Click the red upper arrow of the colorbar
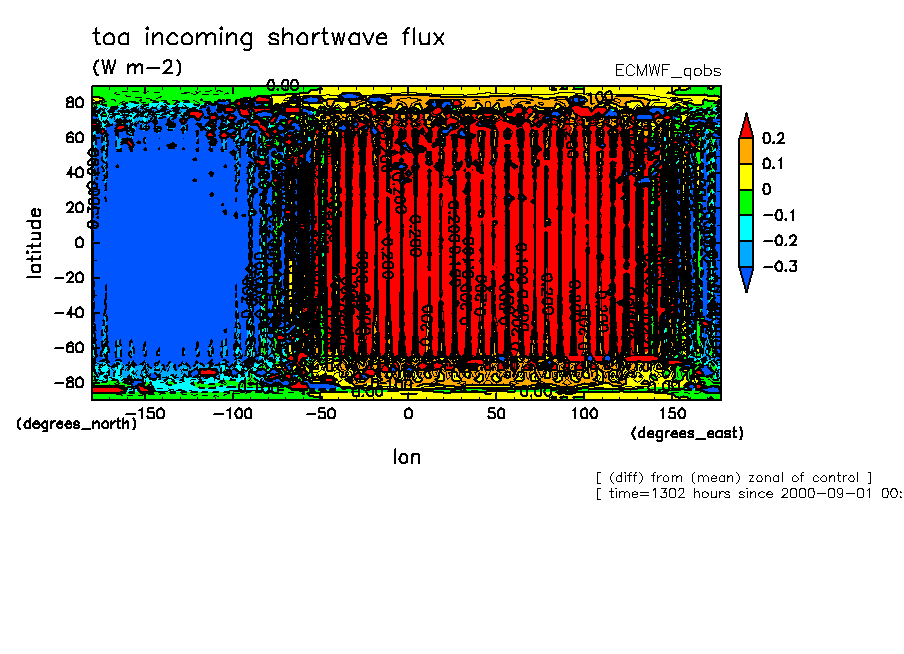 tap(746, 124)
